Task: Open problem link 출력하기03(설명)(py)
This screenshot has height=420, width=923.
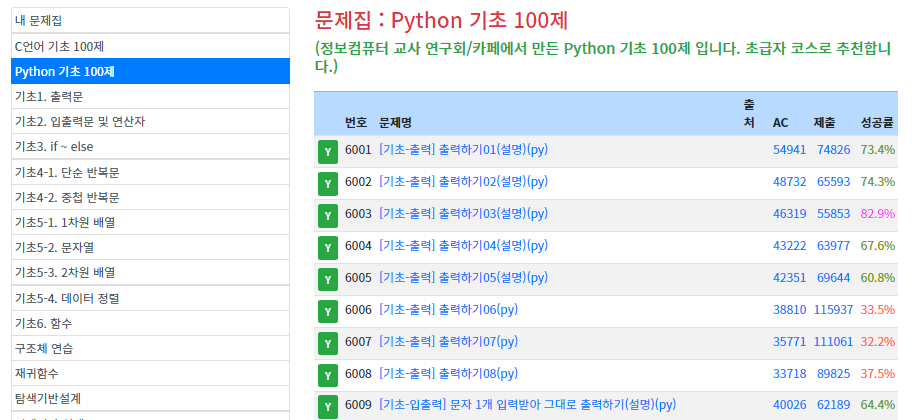Action: [x=463, y=213]
